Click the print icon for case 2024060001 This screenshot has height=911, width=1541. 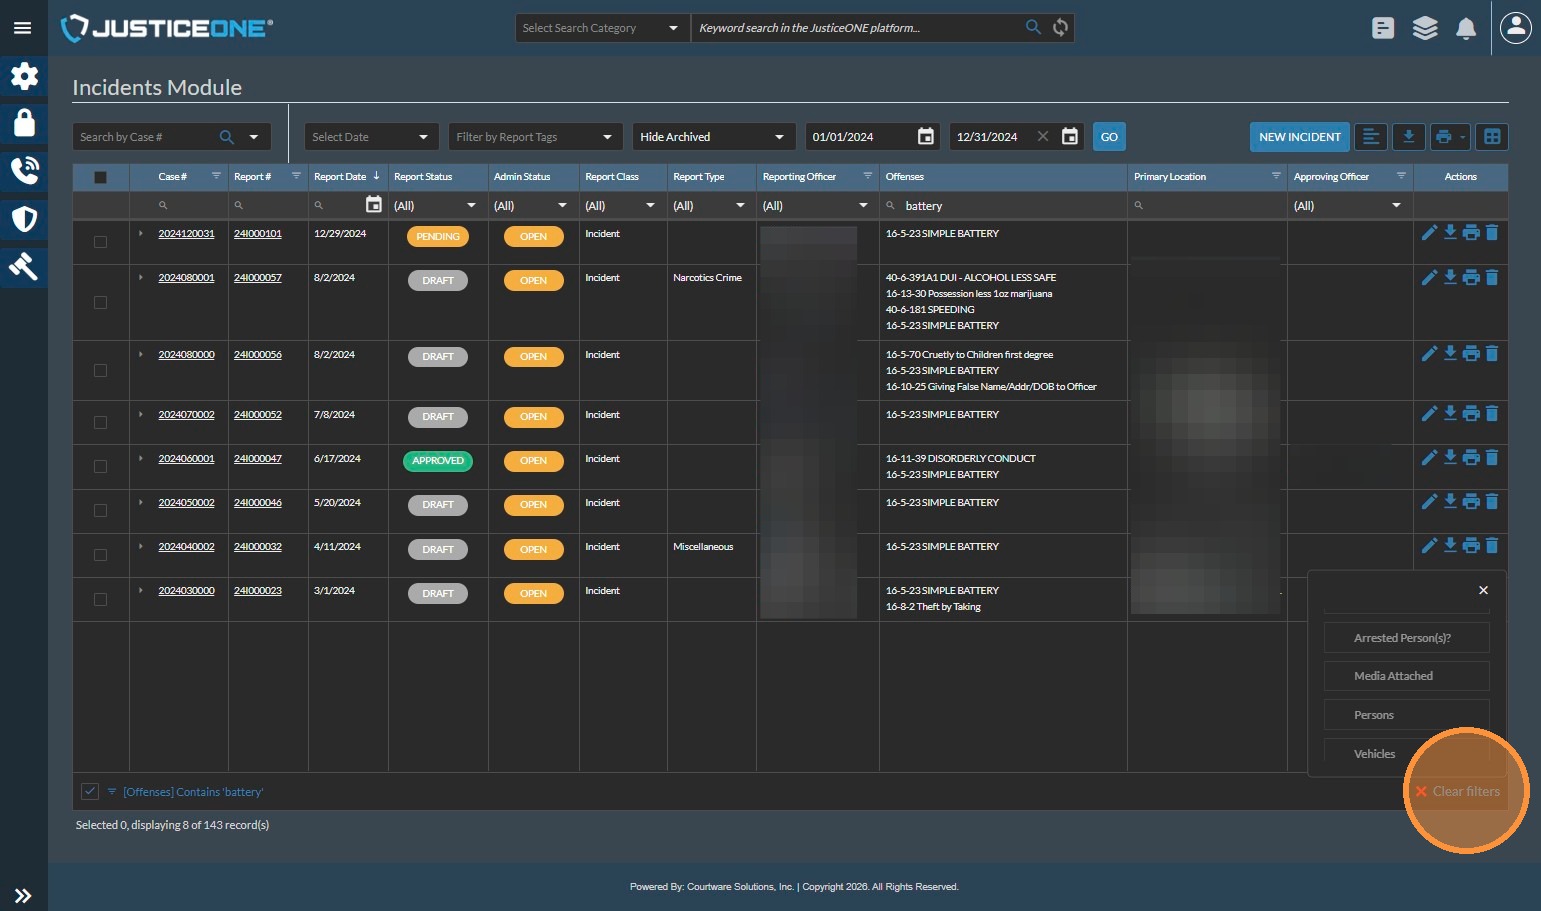tap(1471, 458)
